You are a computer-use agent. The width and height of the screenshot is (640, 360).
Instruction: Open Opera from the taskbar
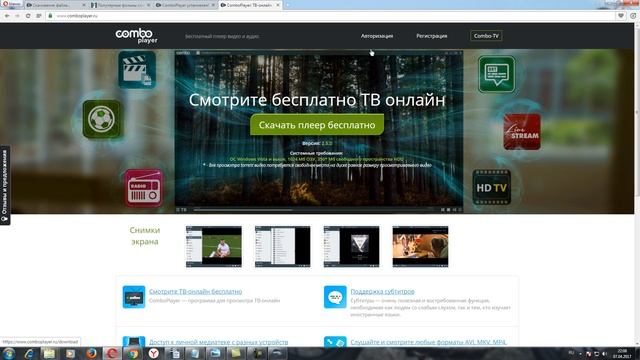click(x=112, y=353)
